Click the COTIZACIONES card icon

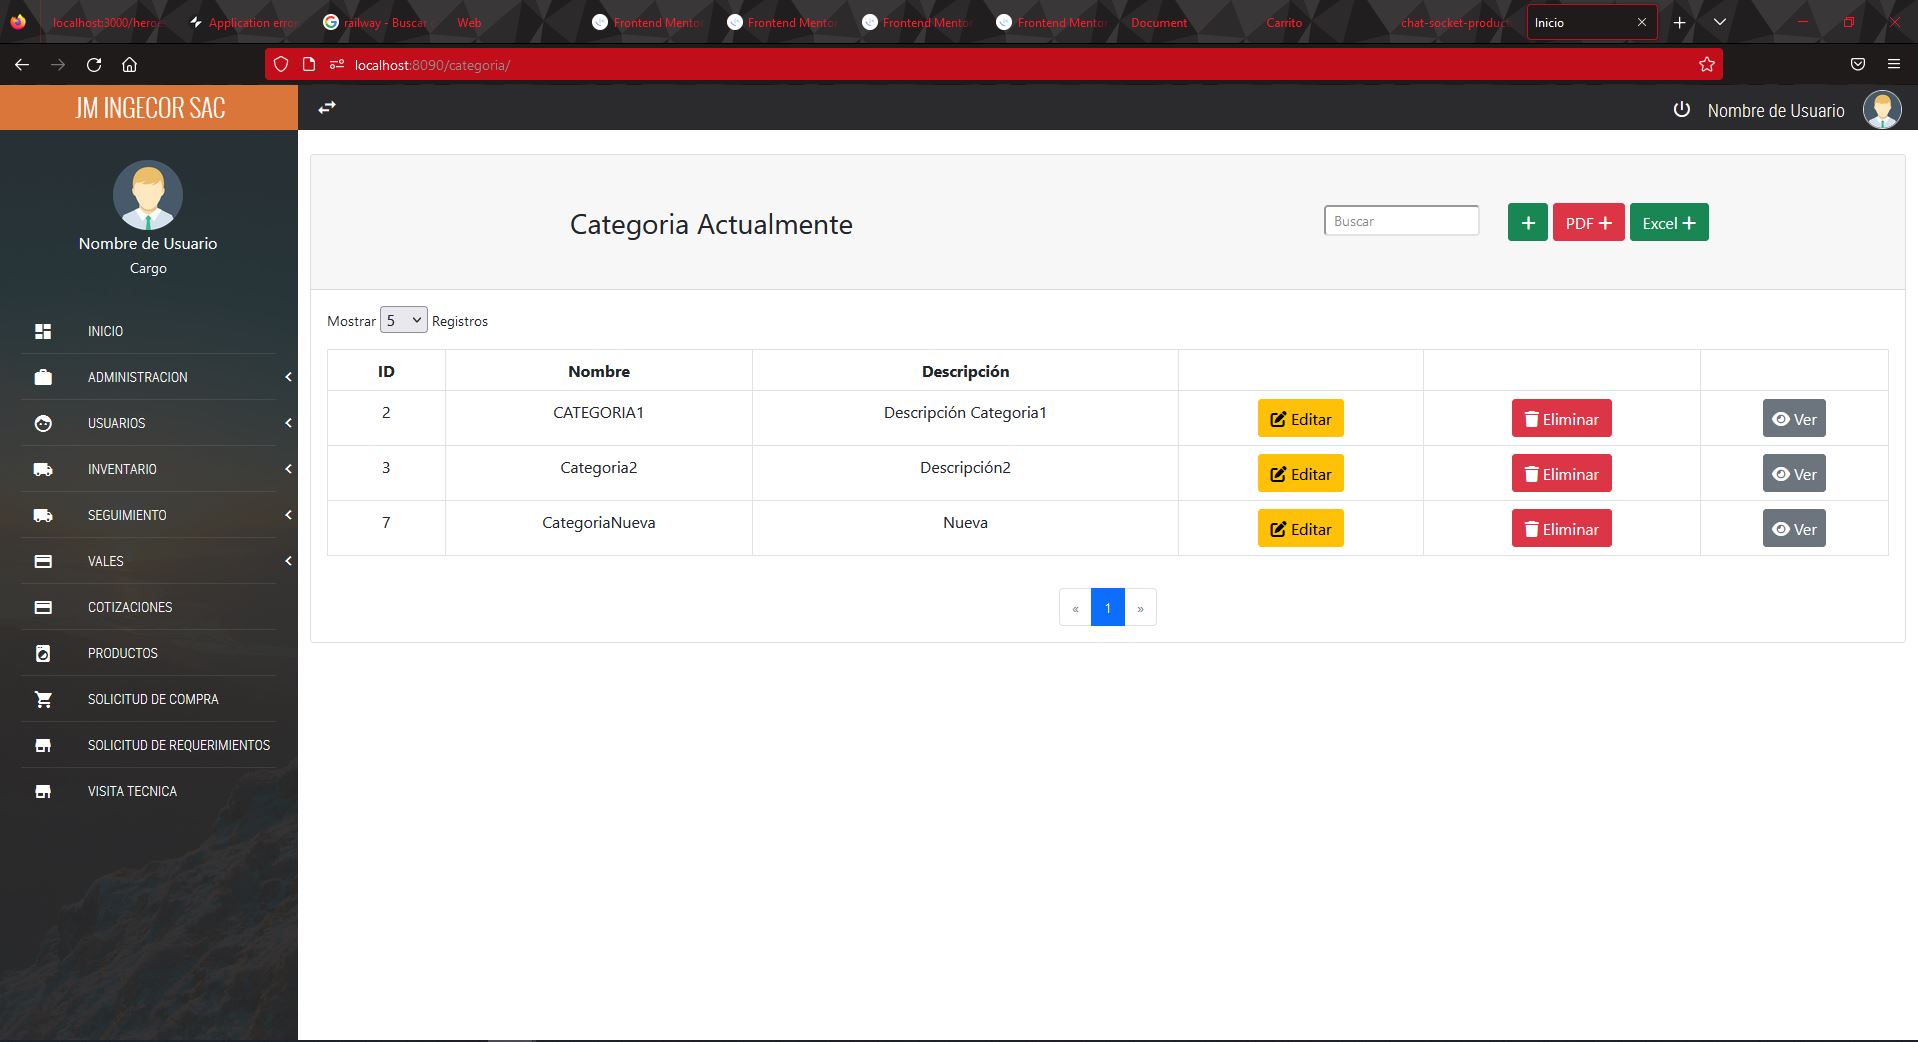(43, 607)
